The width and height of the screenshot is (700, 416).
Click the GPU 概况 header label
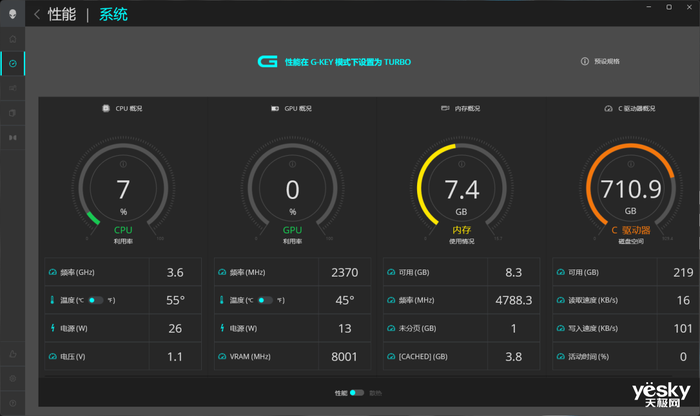coord(298,108)
